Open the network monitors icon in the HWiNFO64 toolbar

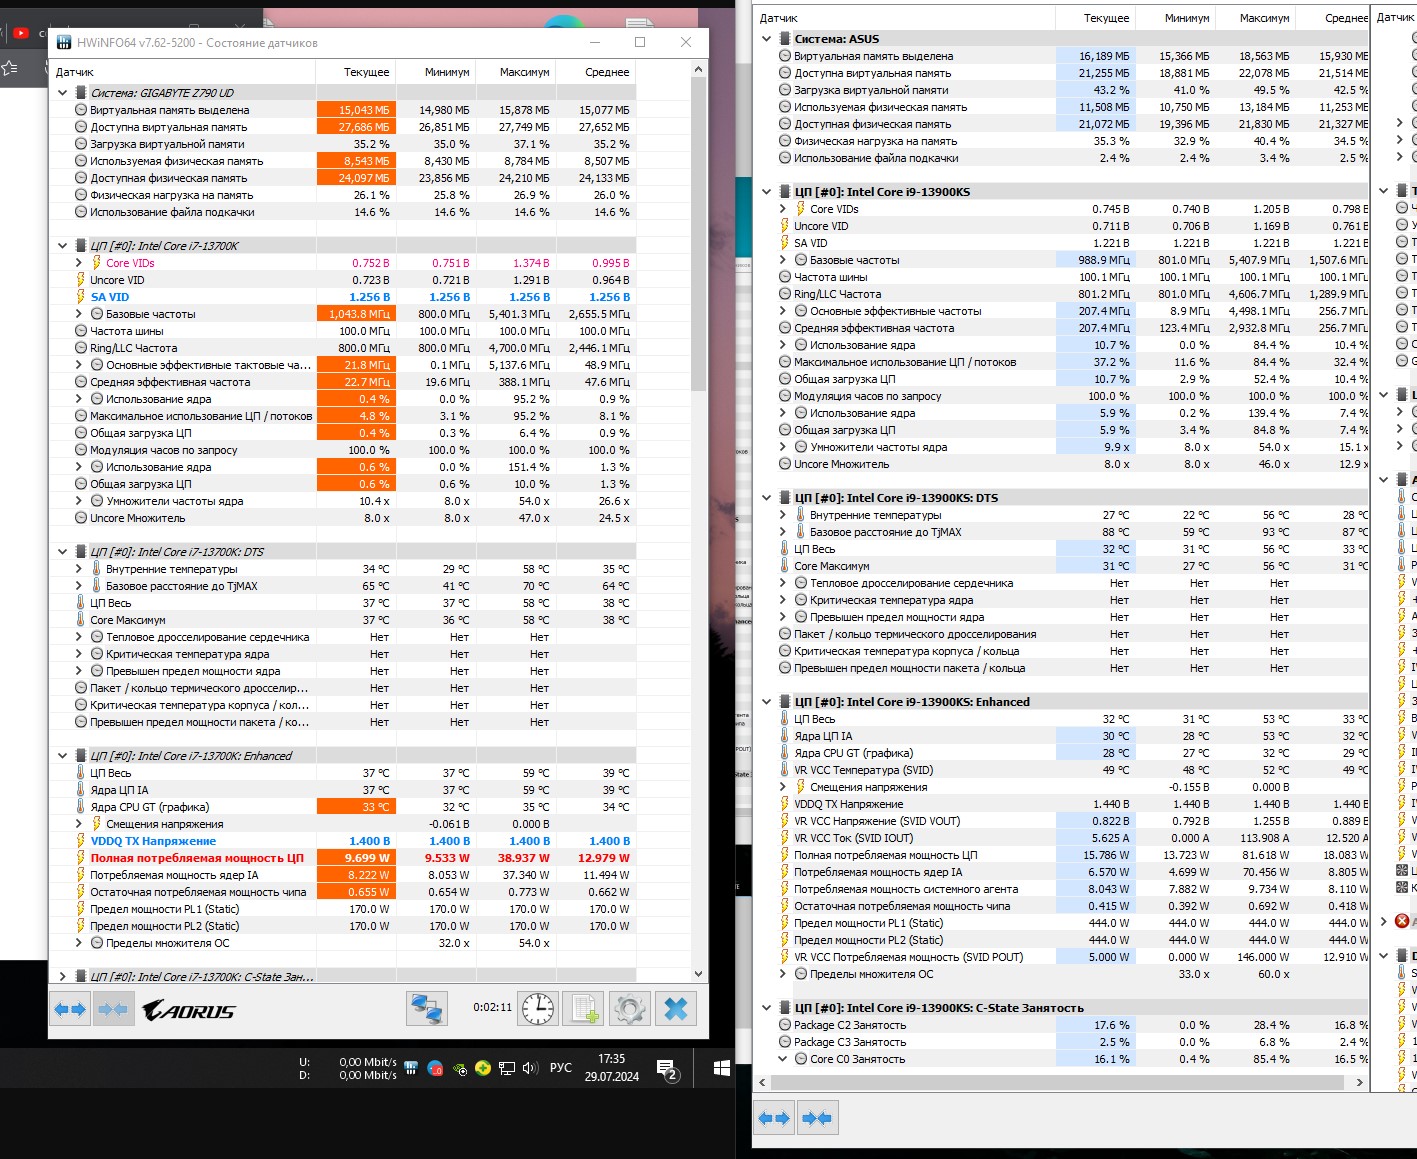click(427, 1009)
